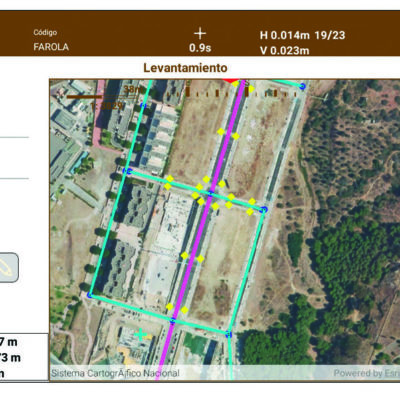400x400 pixels.
Task: Select the green cross position marker
Action: (x=141, y=334)
